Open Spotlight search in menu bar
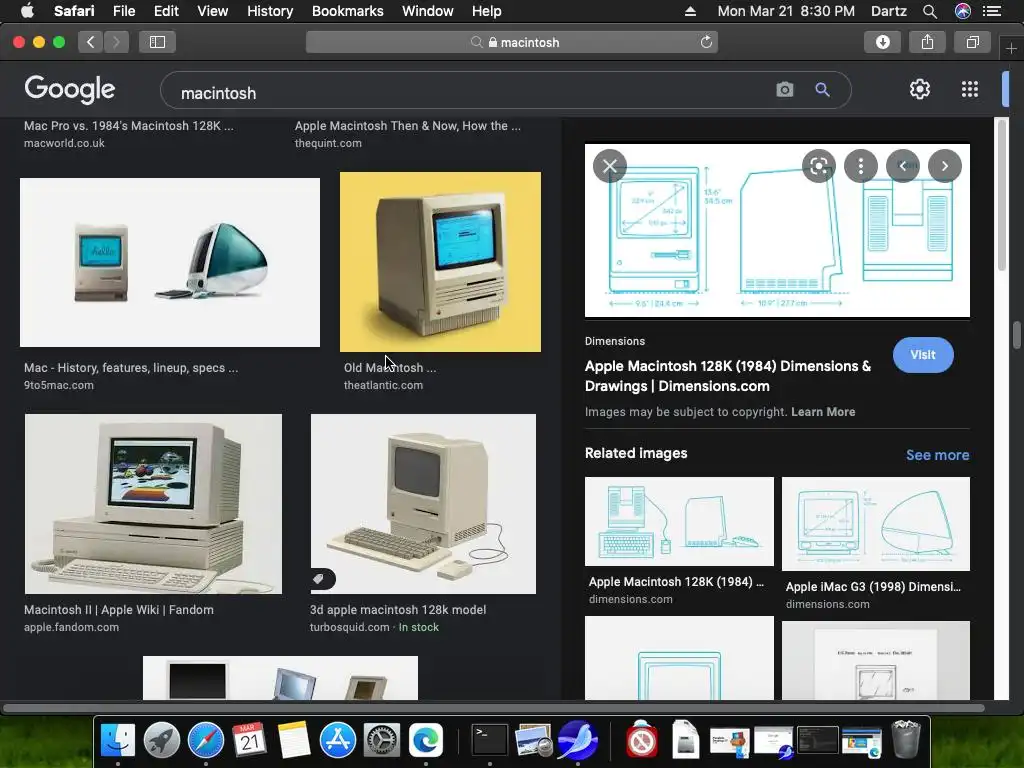This screenshot has width=1024, height=768. [930, 11]
